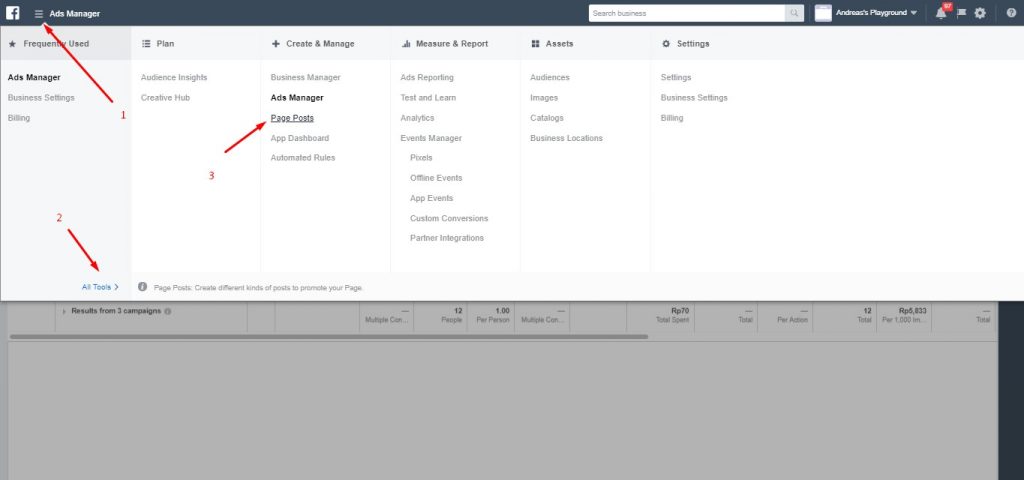1024x480 pixels.
Task: Click the 1.00 Per Person cell
Action: [490, 315]
